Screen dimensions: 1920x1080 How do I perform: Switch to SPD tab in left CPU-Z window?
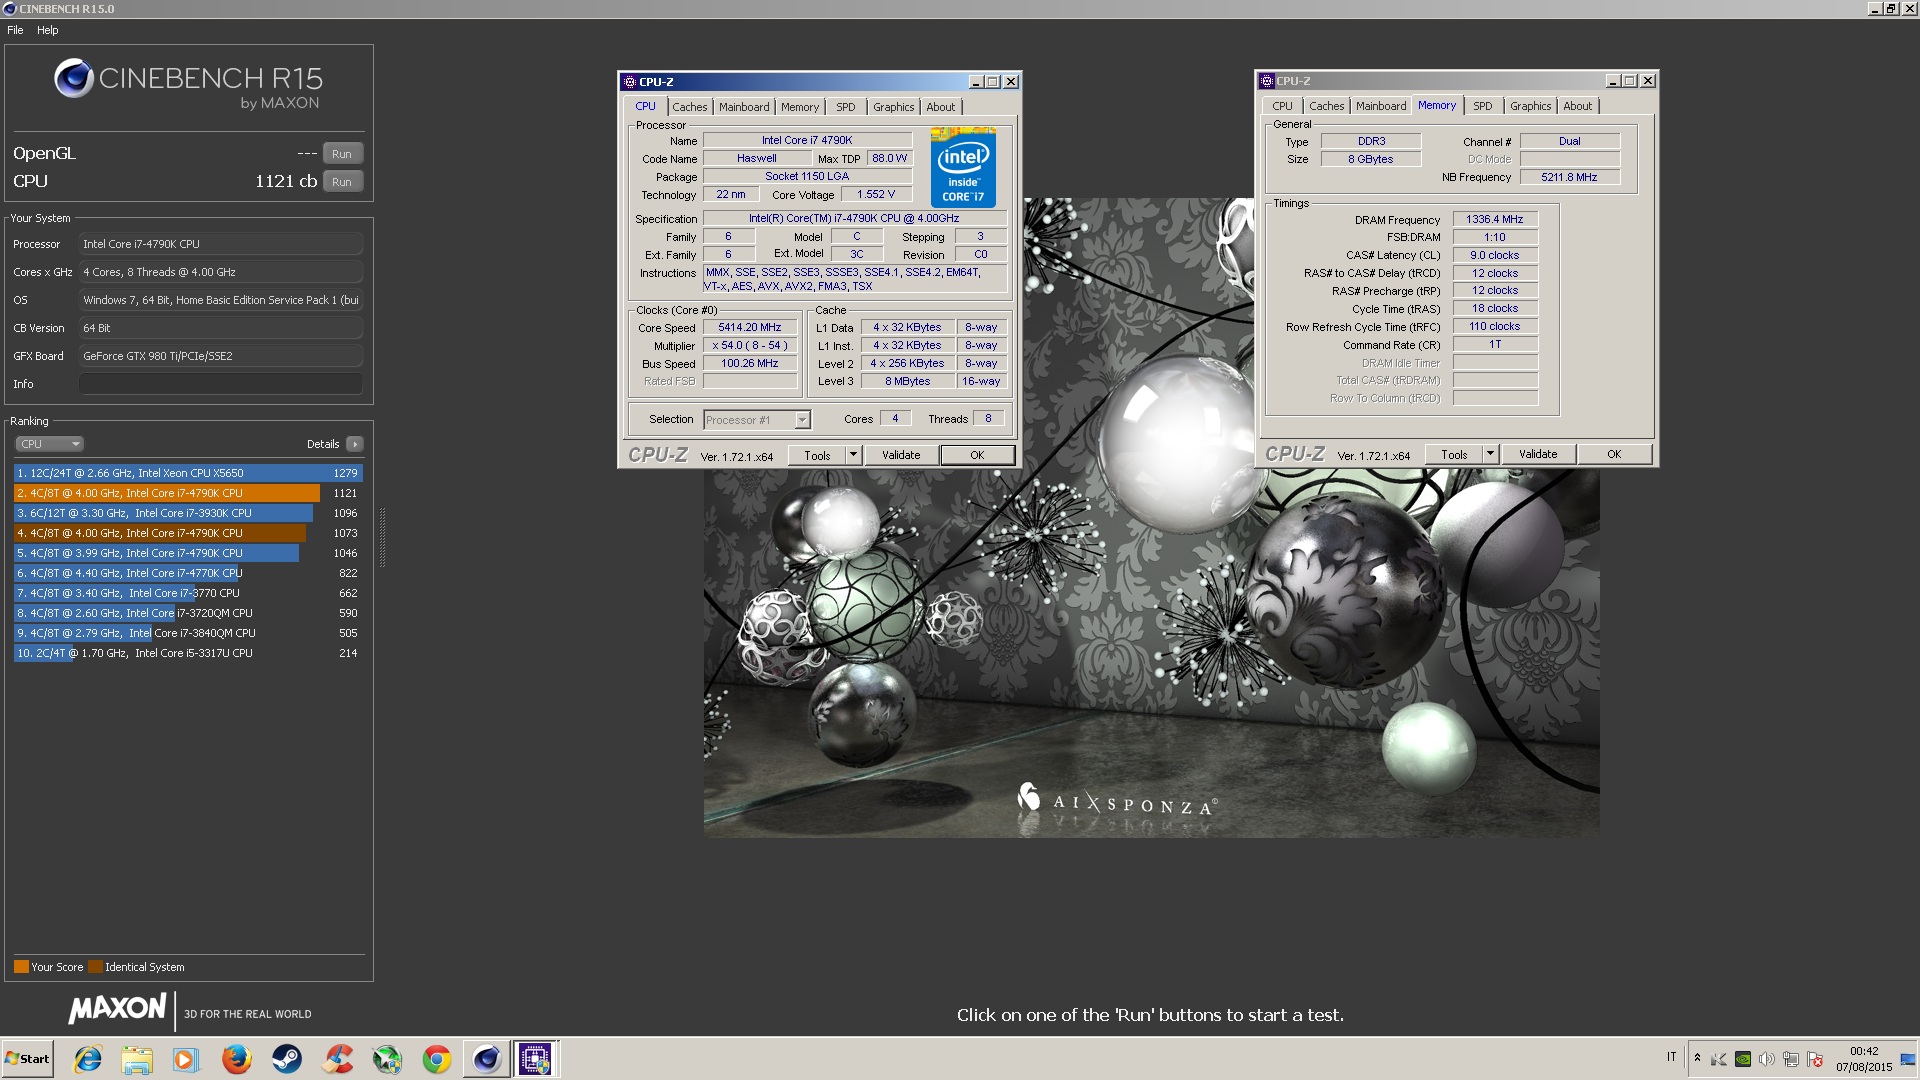(846, 107)
